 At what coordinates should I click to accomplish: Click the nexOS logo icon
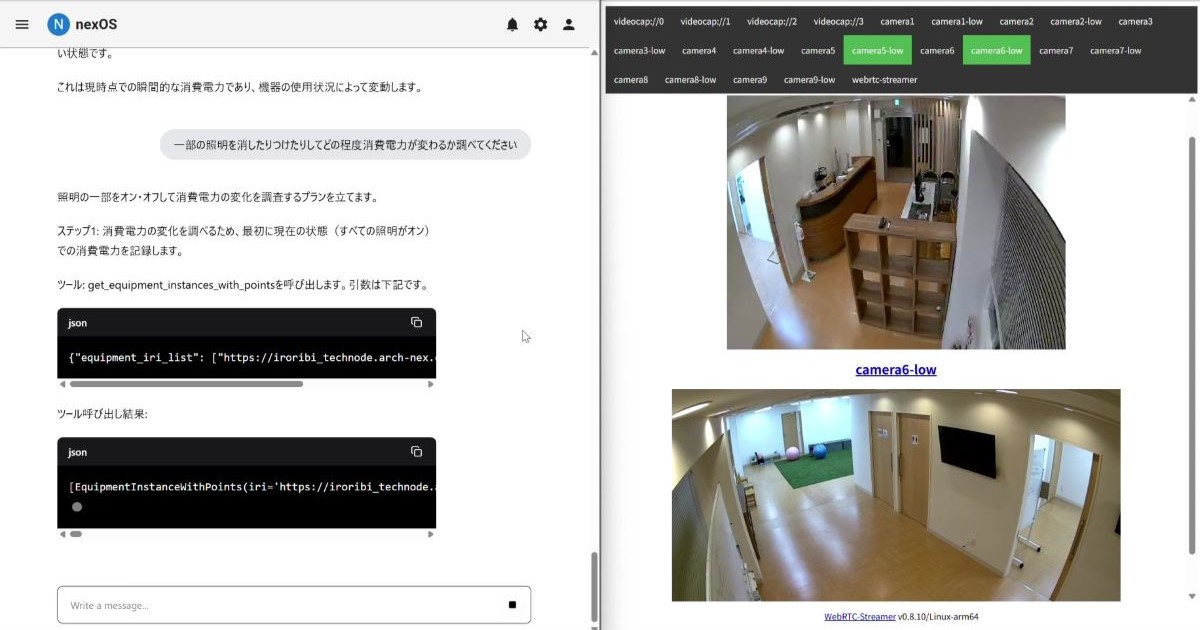pos(59,24)
